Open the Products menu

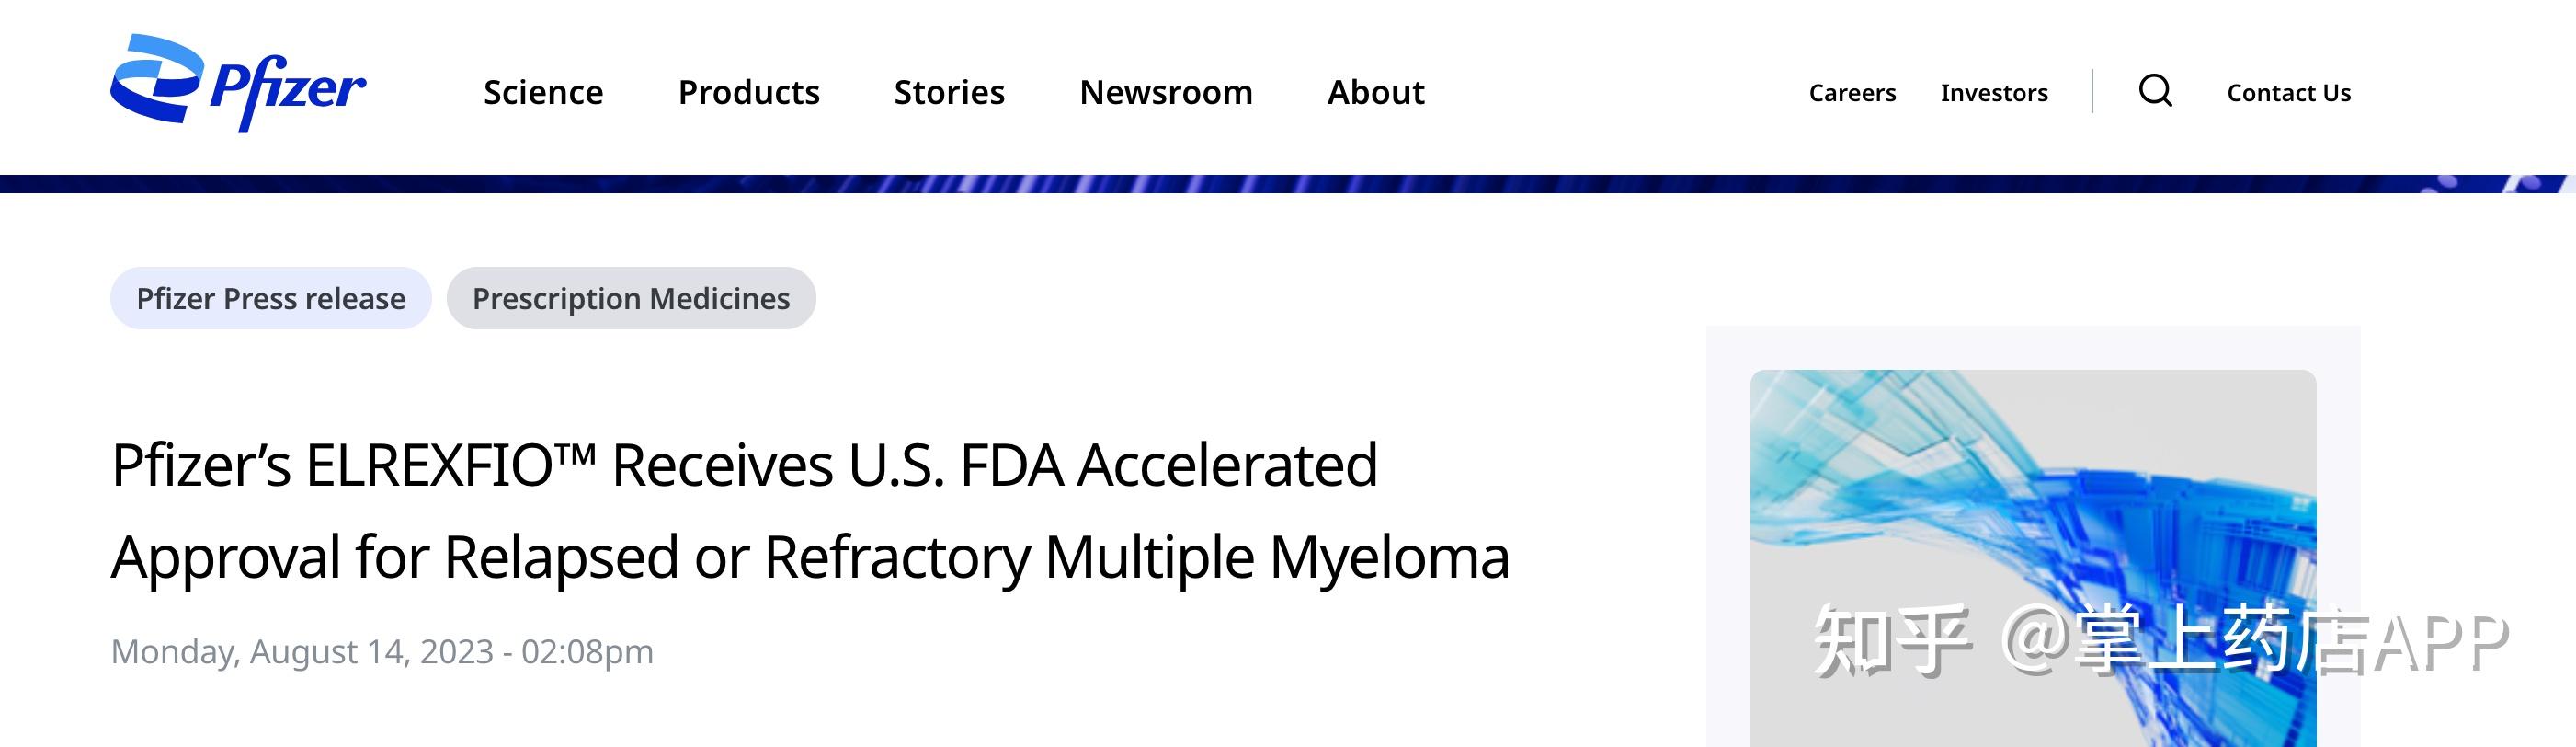coord(748,92)
